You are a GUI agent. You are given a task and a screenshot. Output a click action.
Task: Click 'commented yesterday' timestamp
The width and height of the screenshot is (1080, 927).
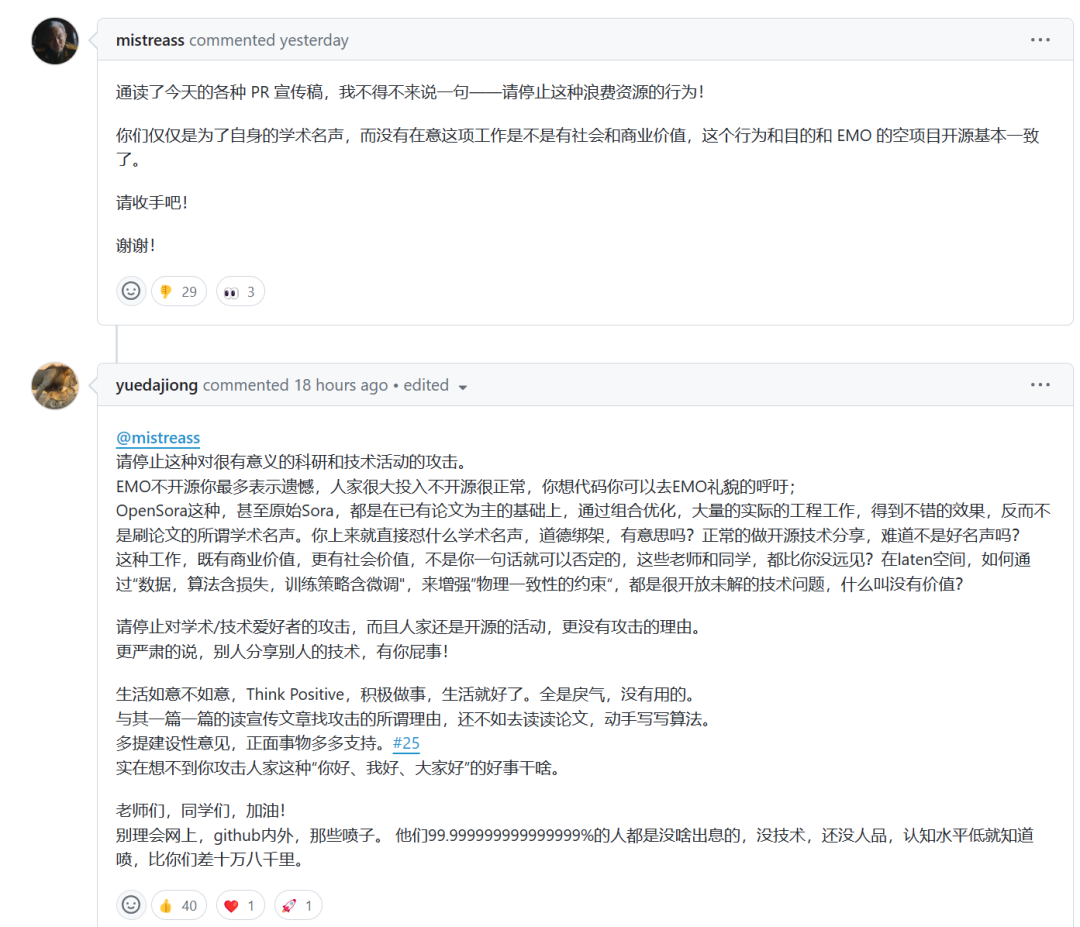pyautogui.click(x=269, y=40)
